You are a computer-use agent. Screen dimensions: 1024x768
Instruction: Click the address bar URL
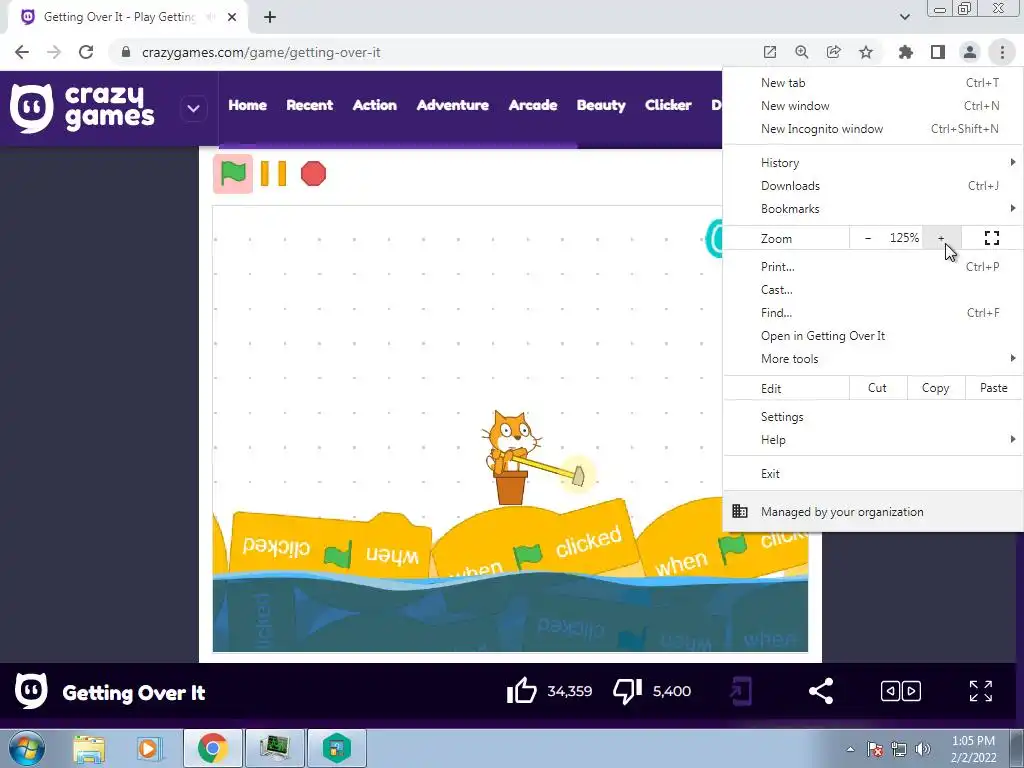[x=261, y=52]
